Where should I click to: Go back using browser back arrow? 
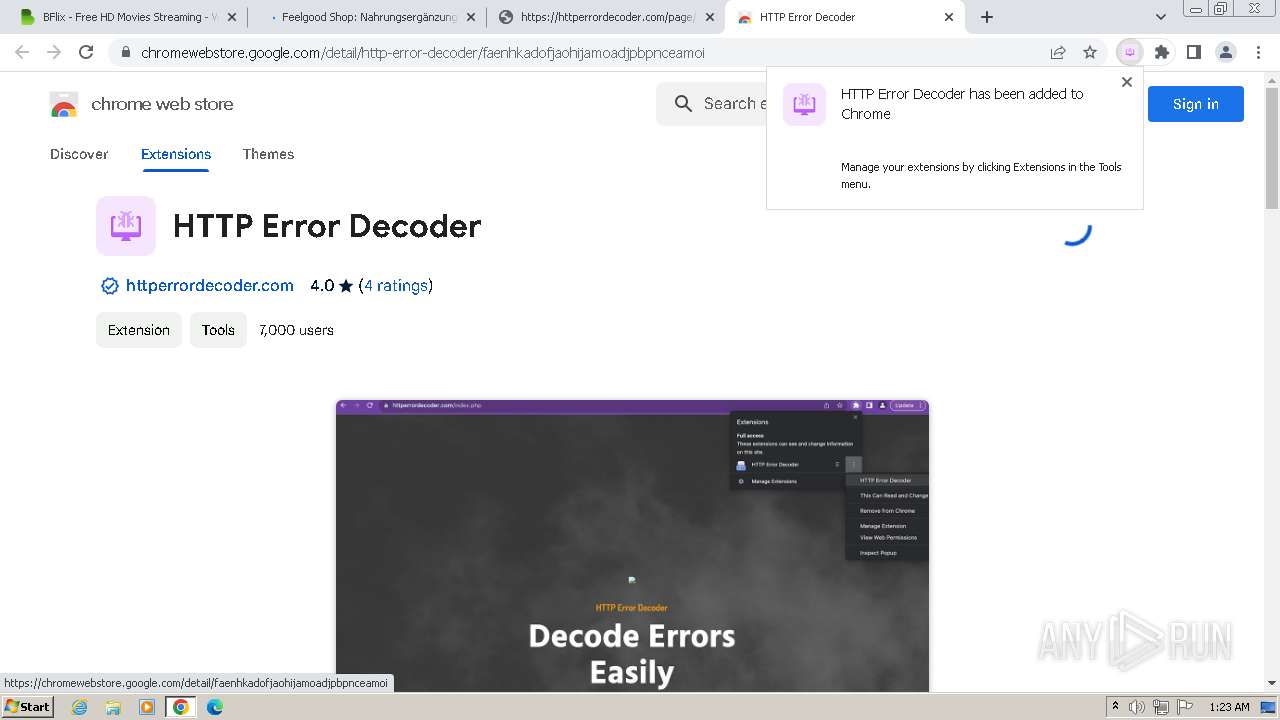[22, 52]
